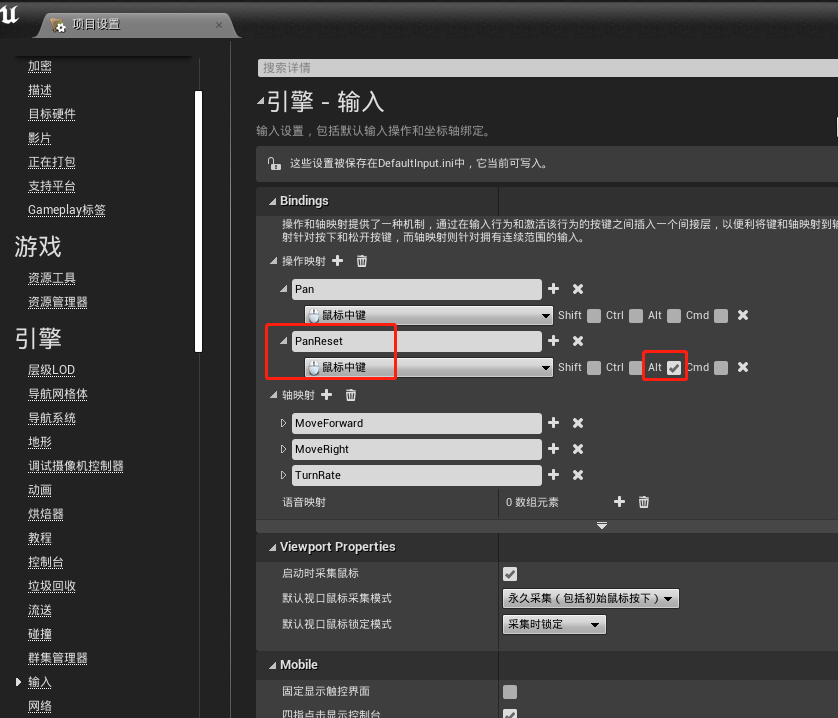Delete the PanReset middle mouse key binding

tap(743, 367)
